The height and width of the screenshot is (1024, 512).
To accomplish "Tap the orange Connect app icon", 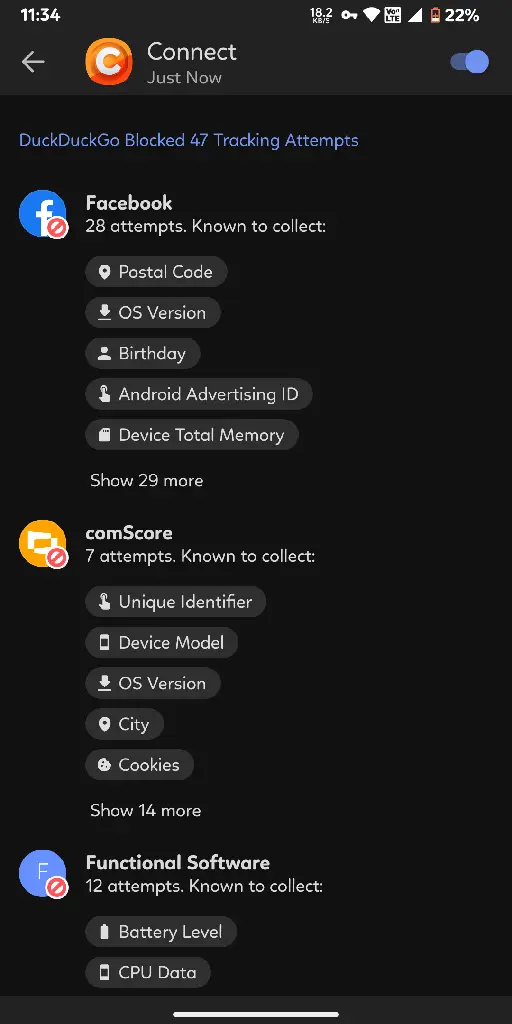I will 109,62.
